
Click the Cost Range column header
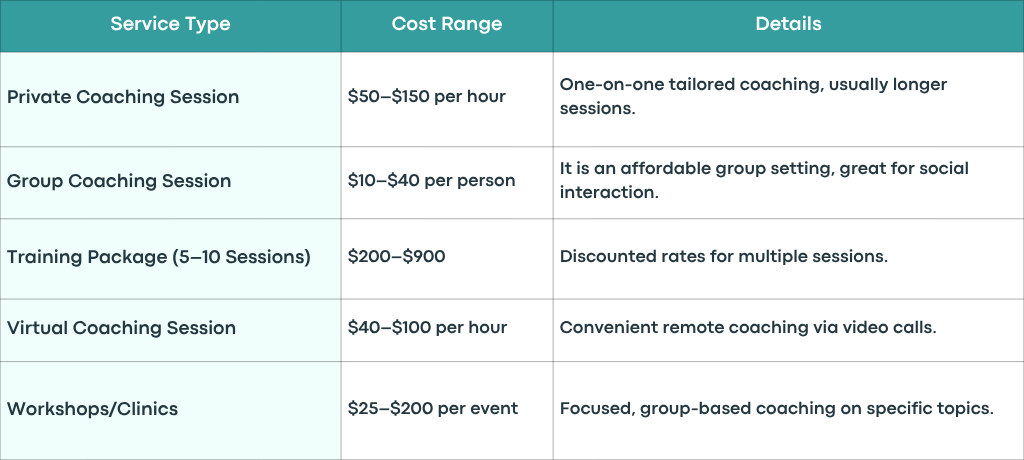447,25
